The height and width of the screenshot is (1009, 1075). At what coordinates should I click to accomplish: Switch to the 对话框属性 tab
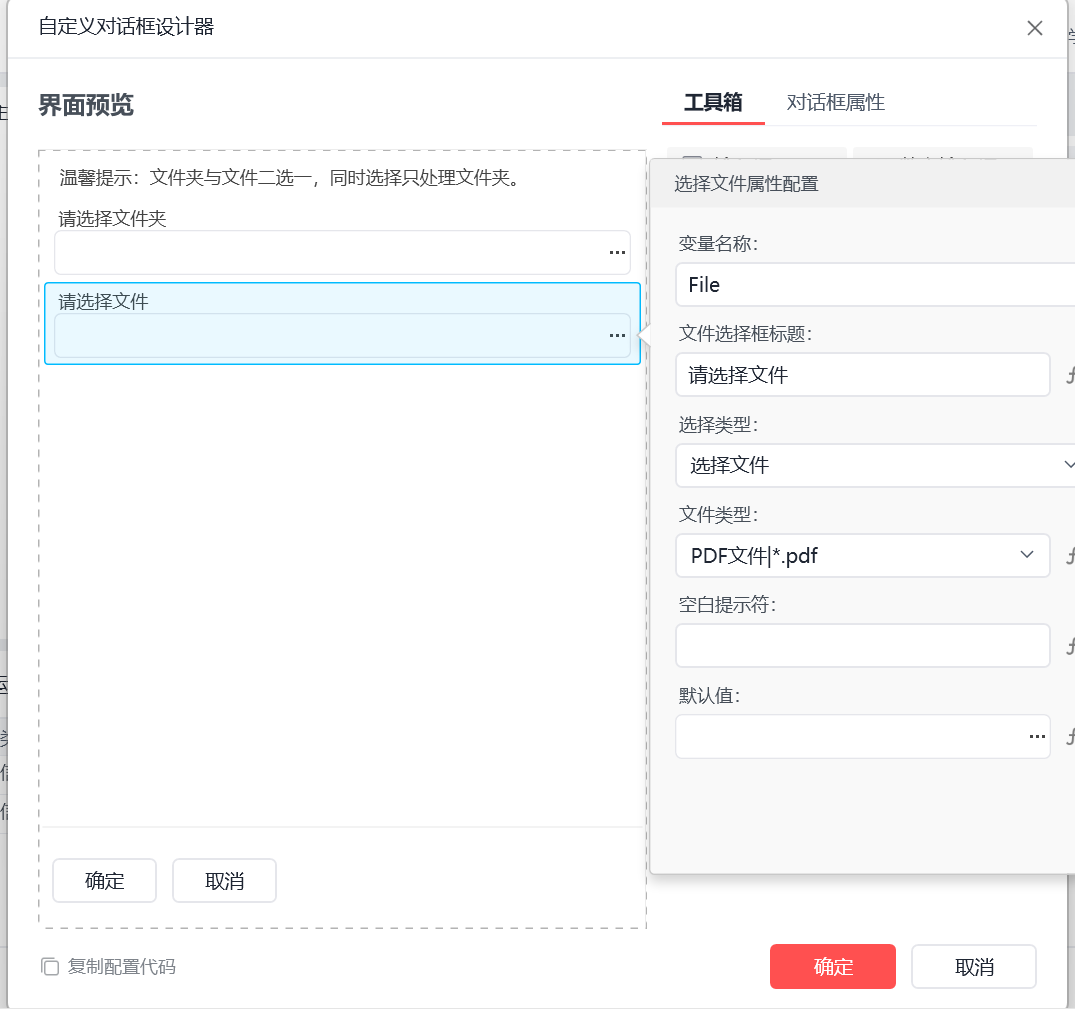835,102
